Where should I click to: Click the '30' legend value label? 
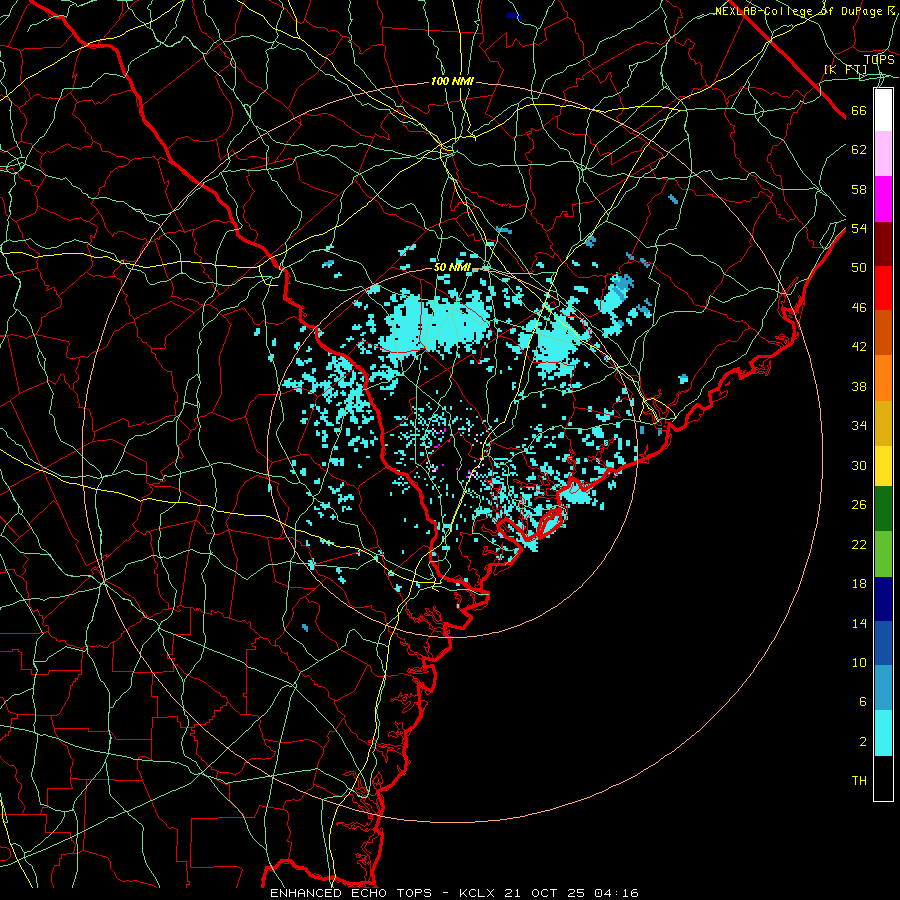pyautogui.click(x=859, y=465)
